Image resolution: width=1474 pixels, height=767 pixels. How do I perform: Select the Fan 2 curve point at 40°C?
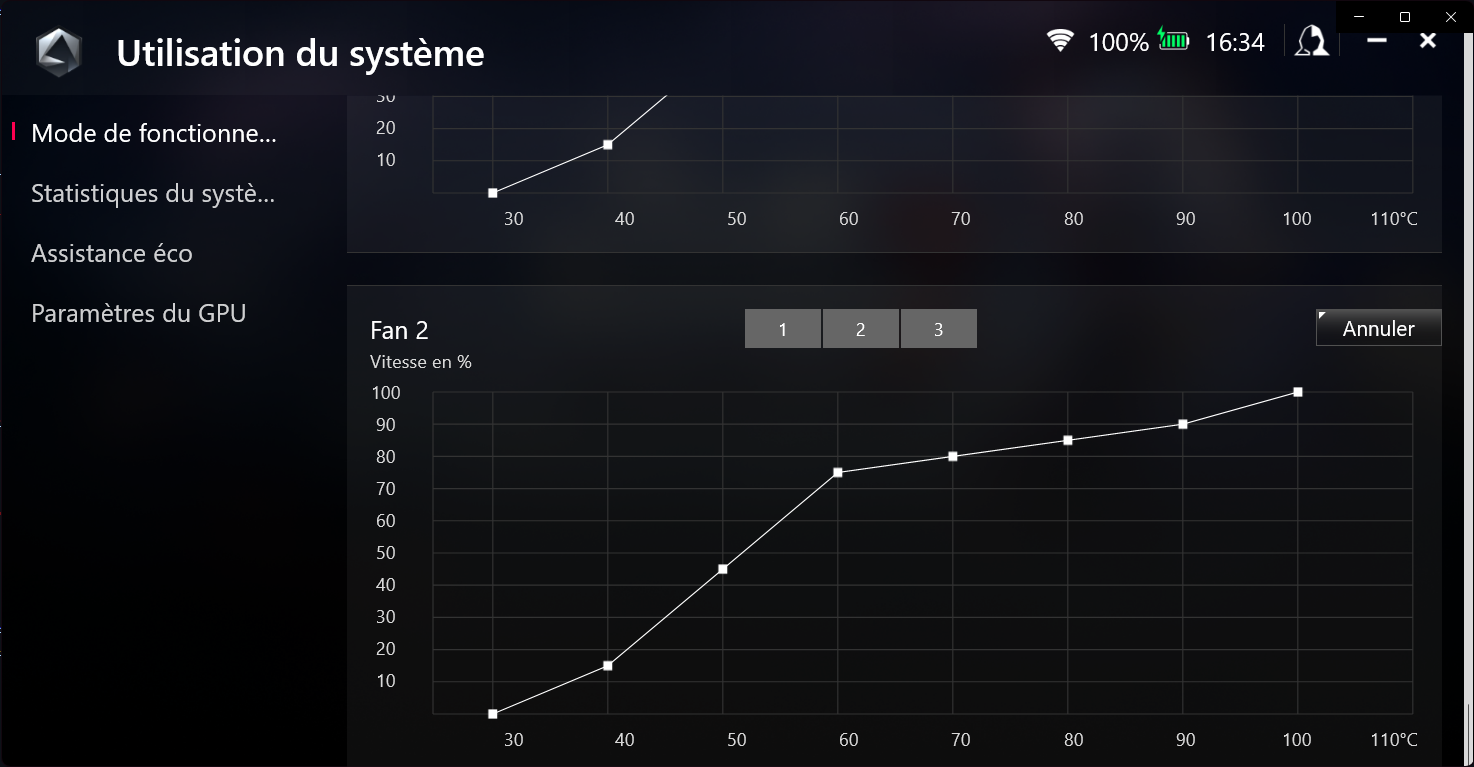coord(608,664)
